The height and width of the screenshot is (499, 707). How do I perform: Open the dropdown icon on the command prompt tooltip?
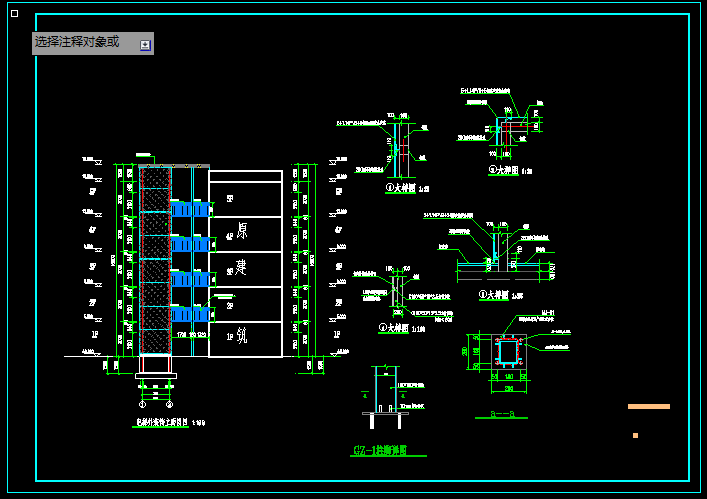click(145, 45)
